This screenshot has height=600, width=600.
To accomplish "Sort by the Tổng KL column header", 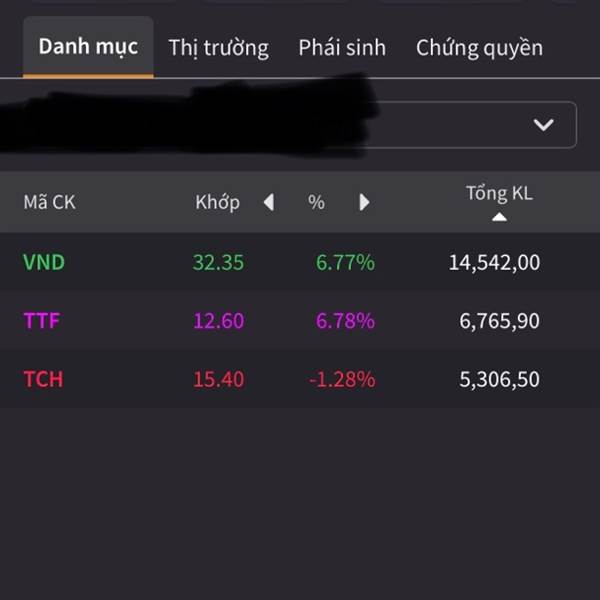I will tap(499, 193).
